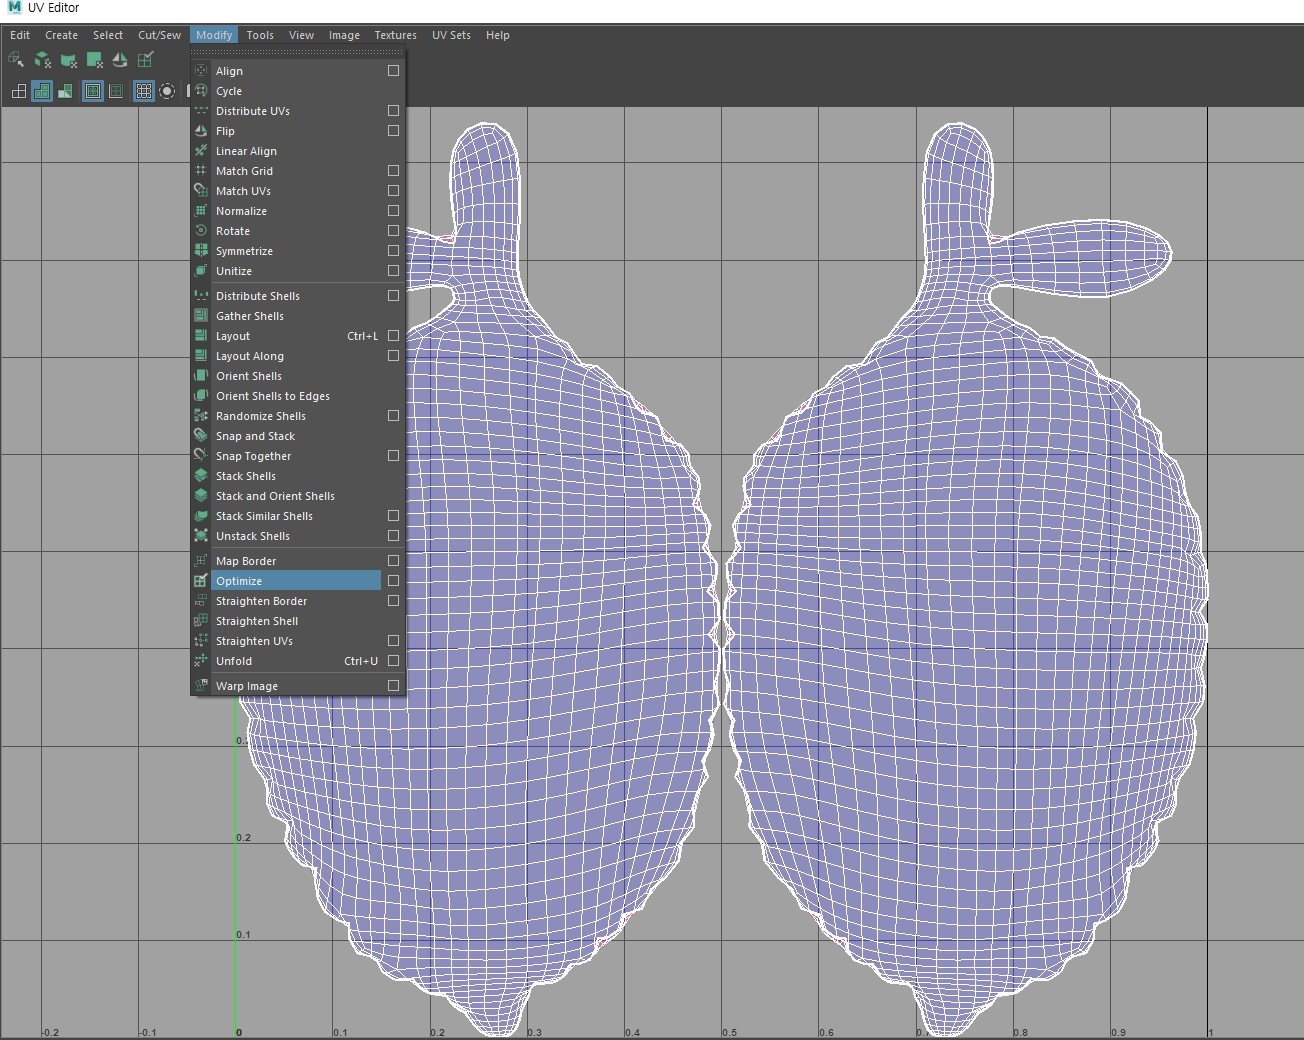Viewport: 1304px width, 1040px height.
Task: Click the Stack Shells menu icon
Action: (x=201, y=476)
